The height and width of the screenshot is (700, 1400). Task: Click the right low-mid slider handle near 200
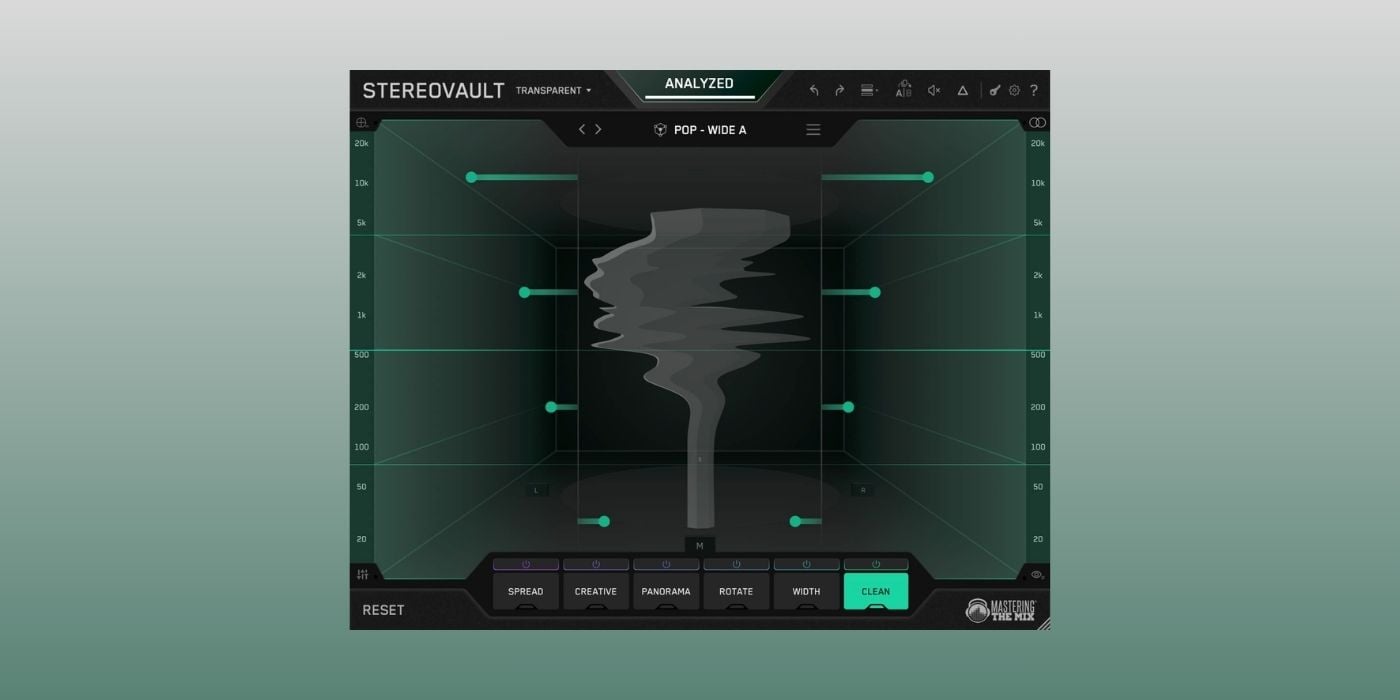pos(848,407)
